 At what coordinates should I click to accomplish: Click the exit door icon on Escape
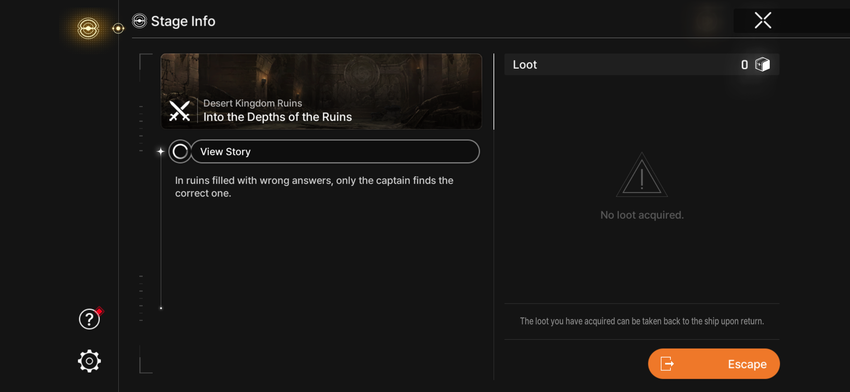pyautogui.click(x=667, y=364)
